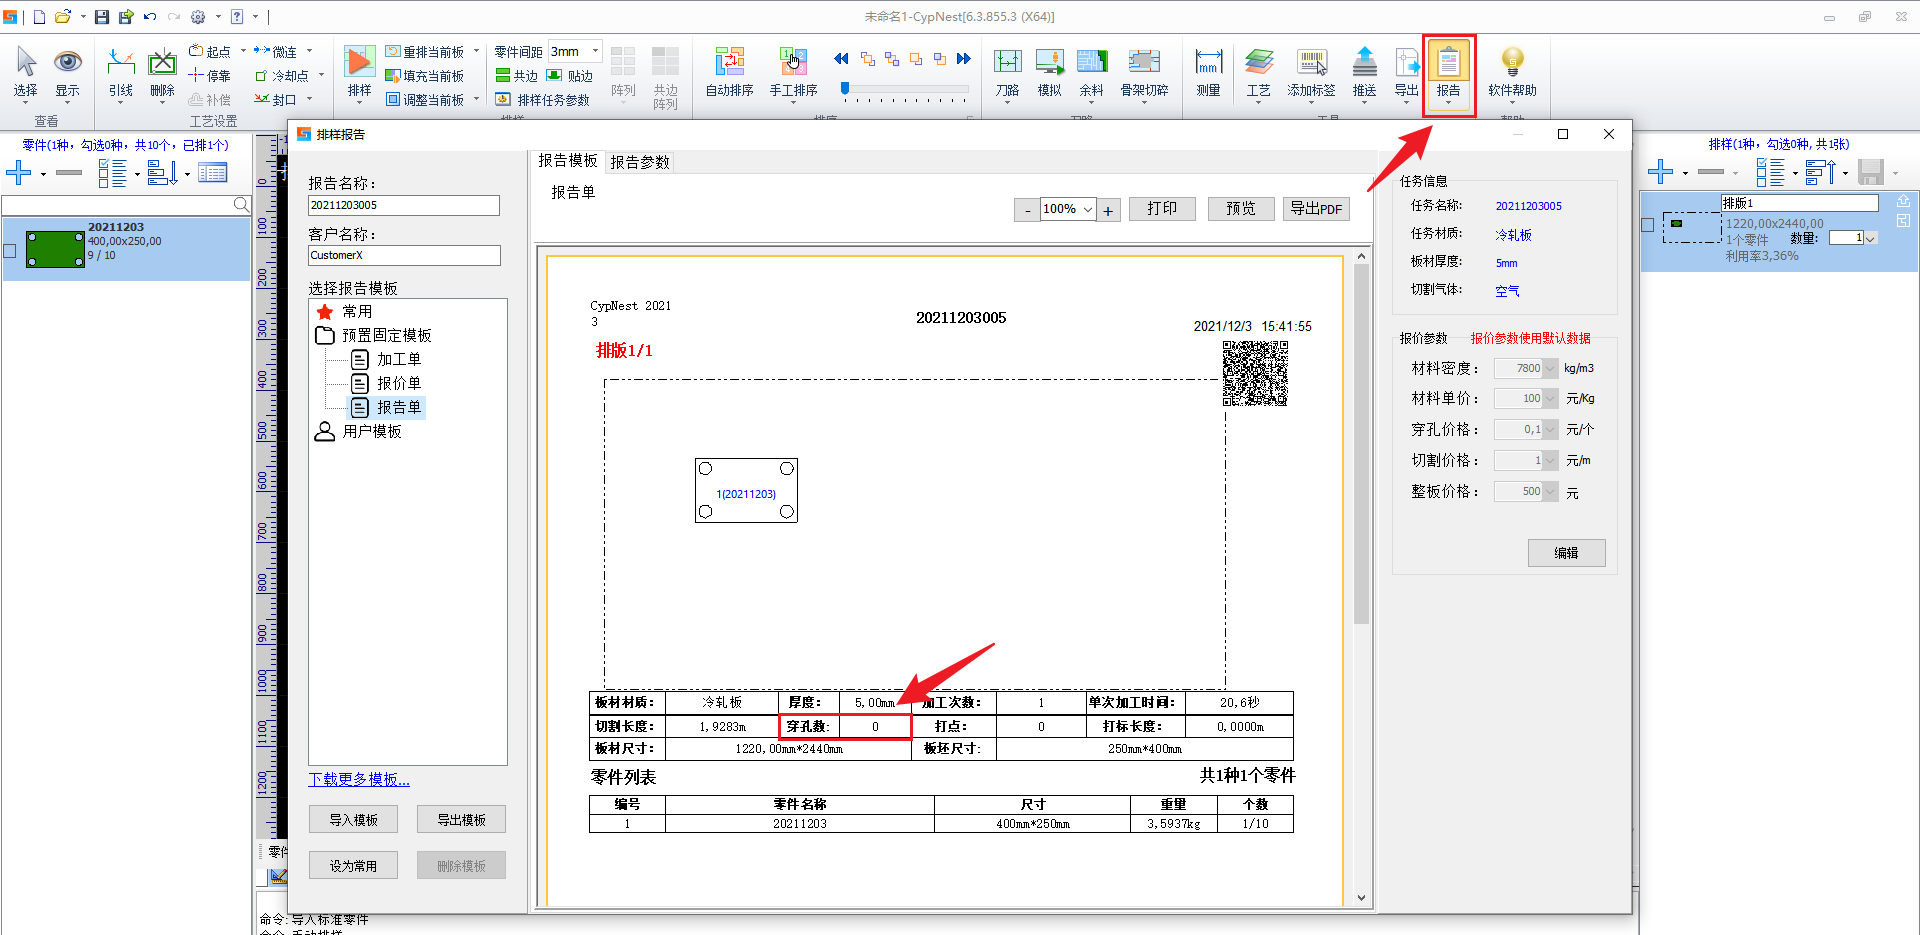Open the 骨架切碎 skeleton cut tool
The width and height of the screenshot is (1920, 935).
pos(1144,72)
